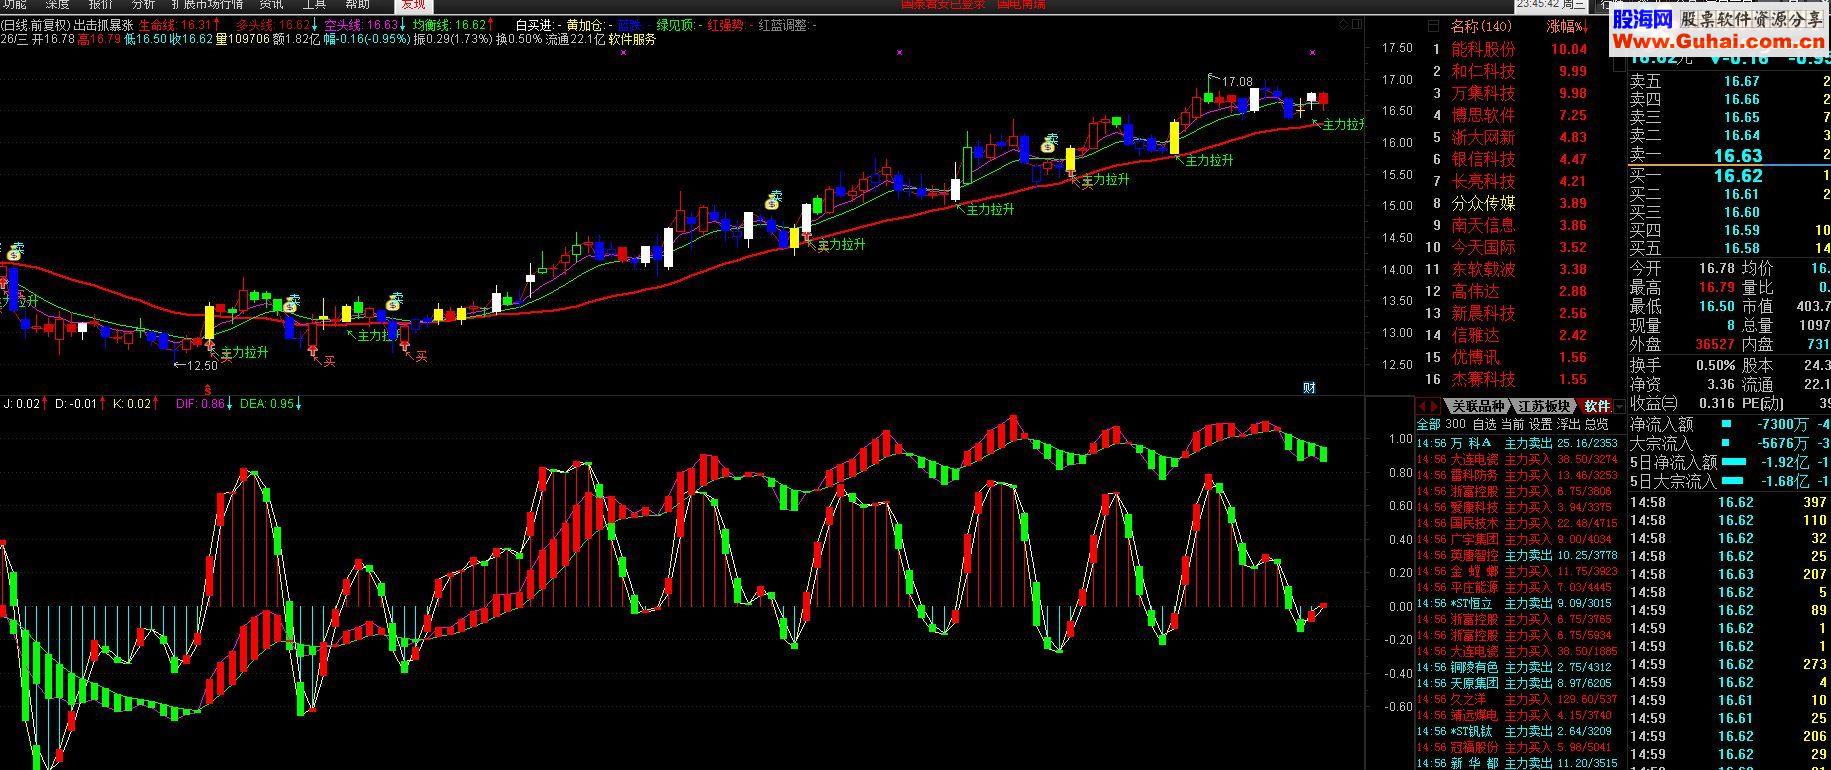Select 能科股份 in the stock list
This screenshot has width=1831, height=770.
(x=1483, y=49)
